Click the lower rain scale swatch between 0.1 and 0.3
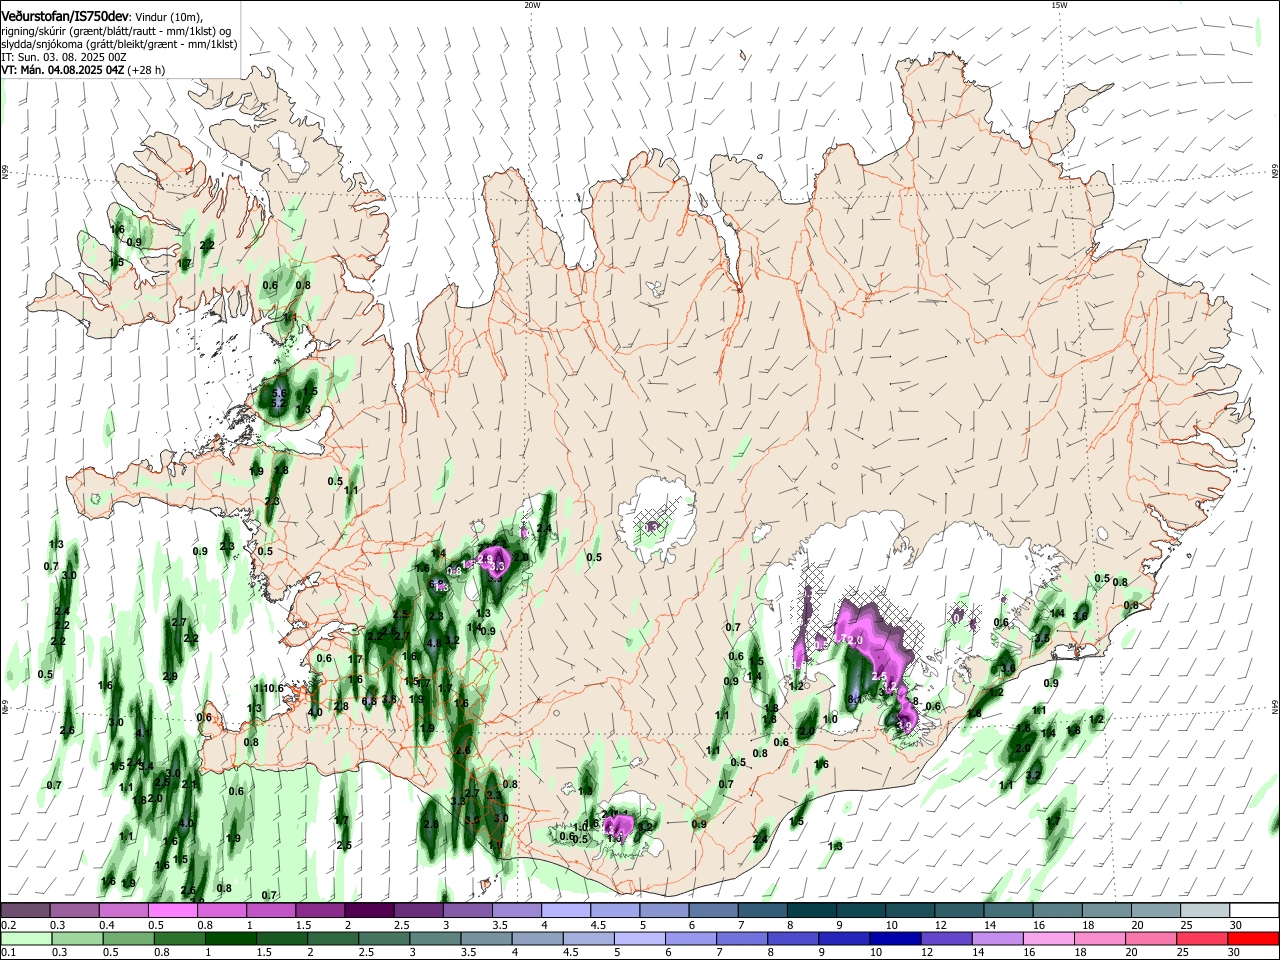This screenshot has height=960, width=1280. click(x=27, y=938)
